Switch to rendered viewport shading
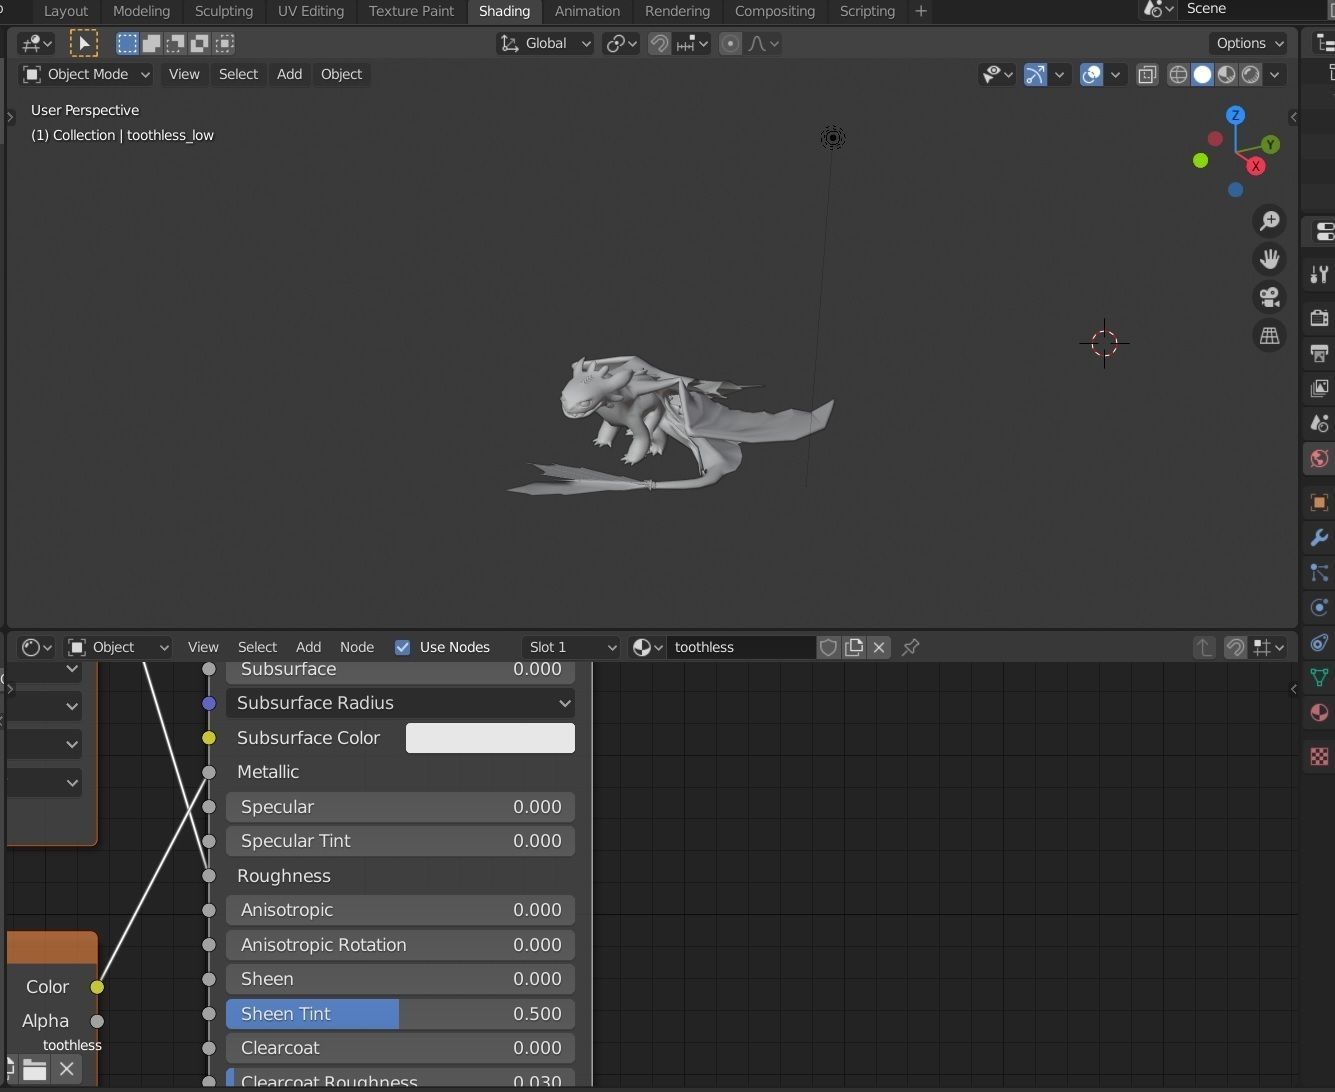The height and width of the screenshot is (1092, 1335). [x=1251, y=74]
